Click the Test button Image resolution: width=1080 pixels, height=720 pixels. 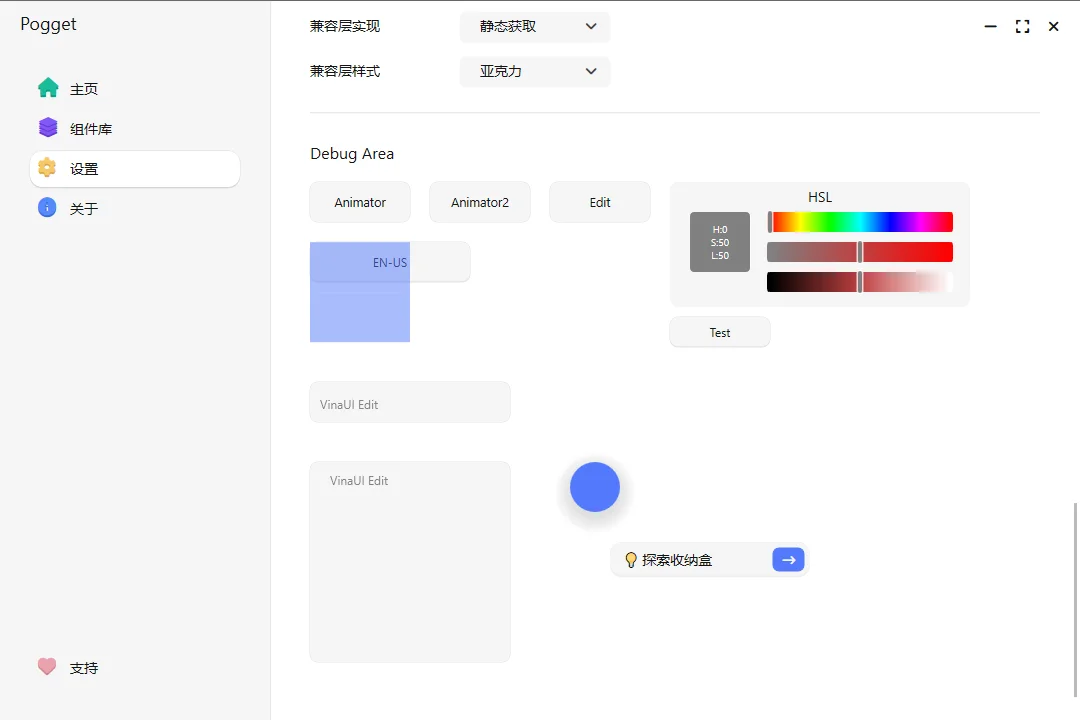pyautogui.click(x=720, y=332)
